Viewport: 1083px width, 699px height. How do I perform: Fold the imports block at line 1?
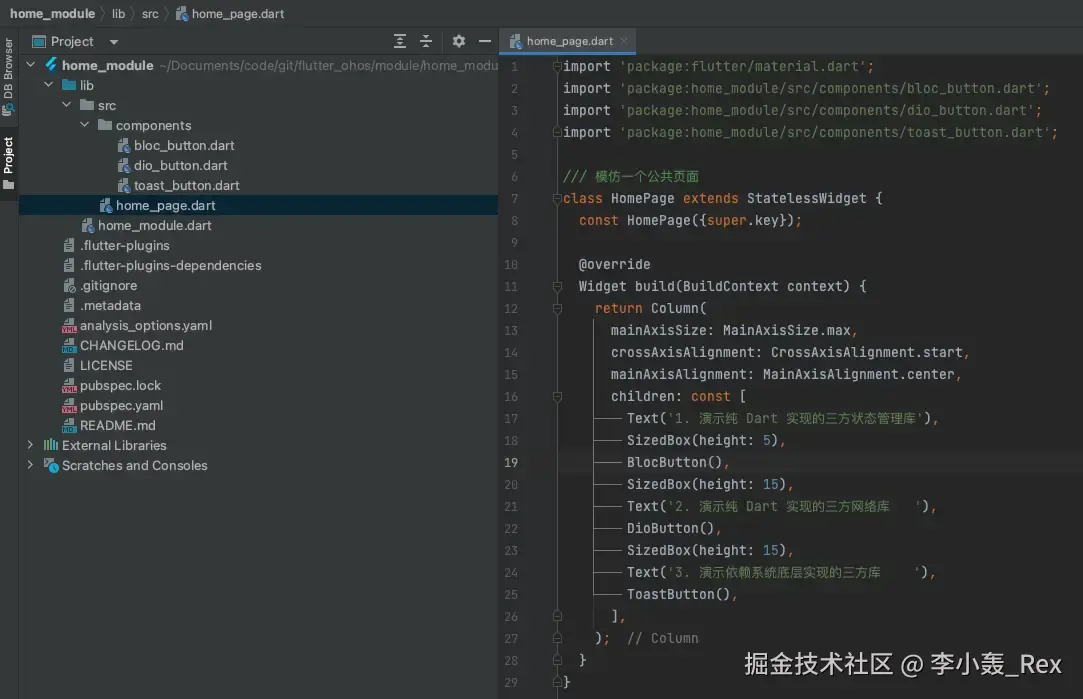point(557,66)
